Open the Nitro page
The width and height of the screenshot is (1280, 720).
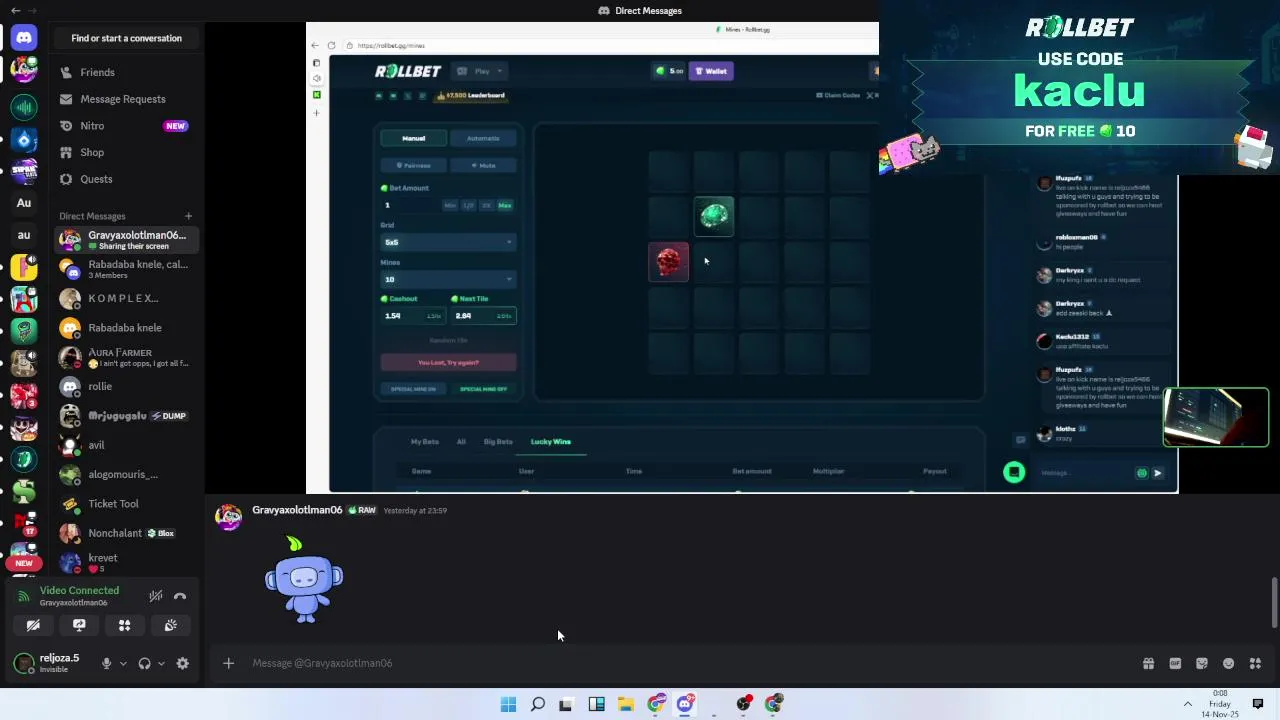[x=126, y=126]
